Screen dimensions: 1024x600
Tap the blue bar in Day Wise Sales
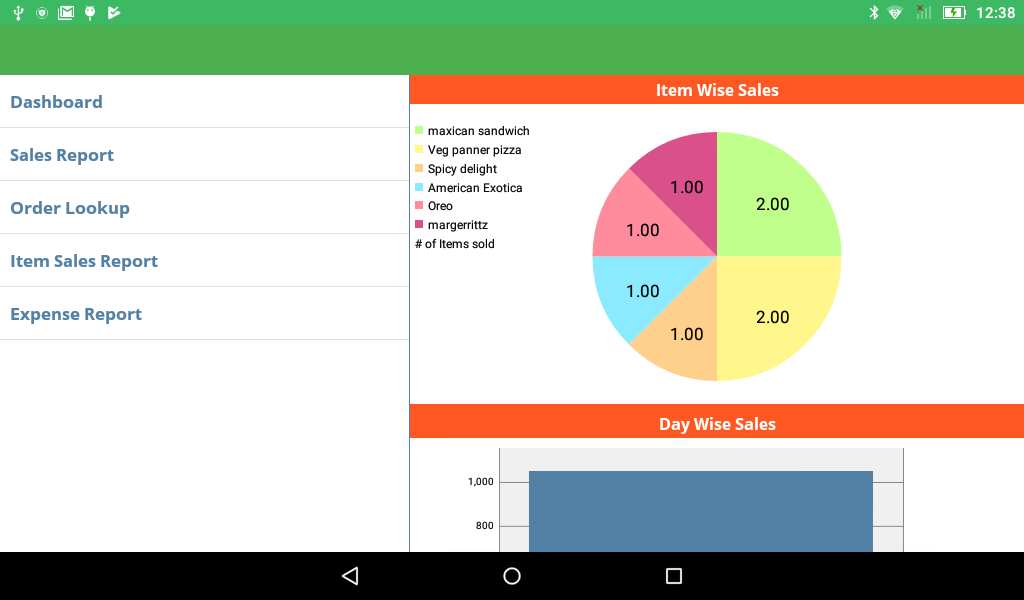point(700,510)
